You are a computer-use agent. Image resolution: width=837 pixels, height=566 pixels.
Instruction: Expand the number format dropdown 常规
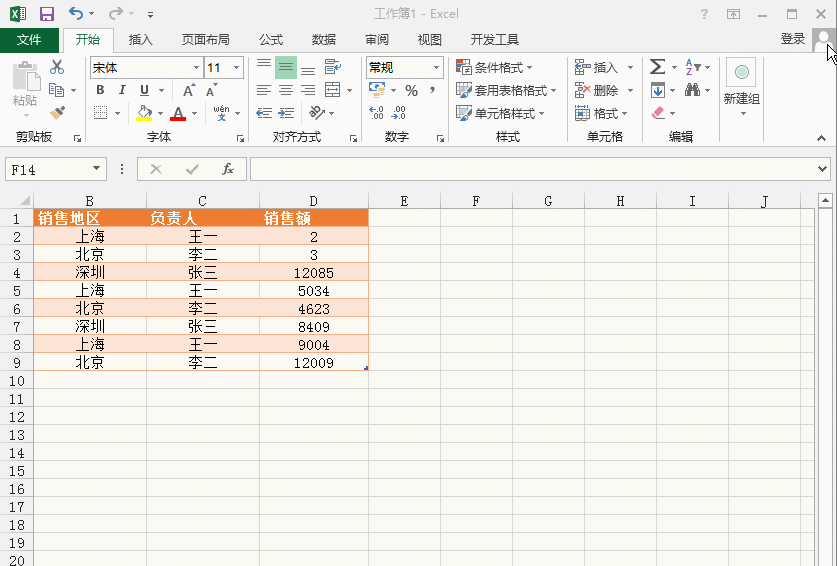coord(436,68)
